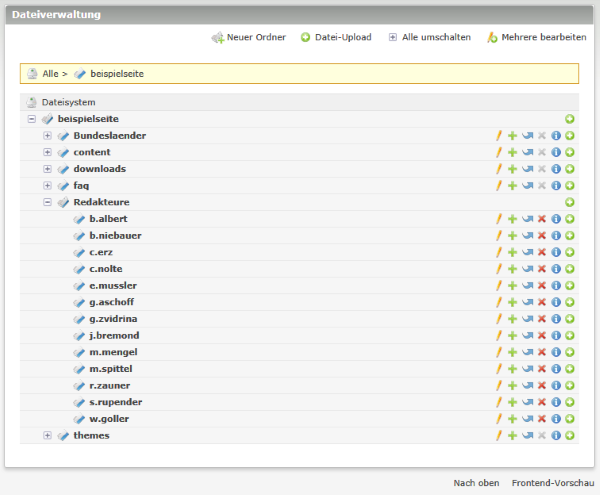Collapse the beispielseite root folder
Image resolution: width=600 pixels, height=495 pixels.
tap(32, 119)
